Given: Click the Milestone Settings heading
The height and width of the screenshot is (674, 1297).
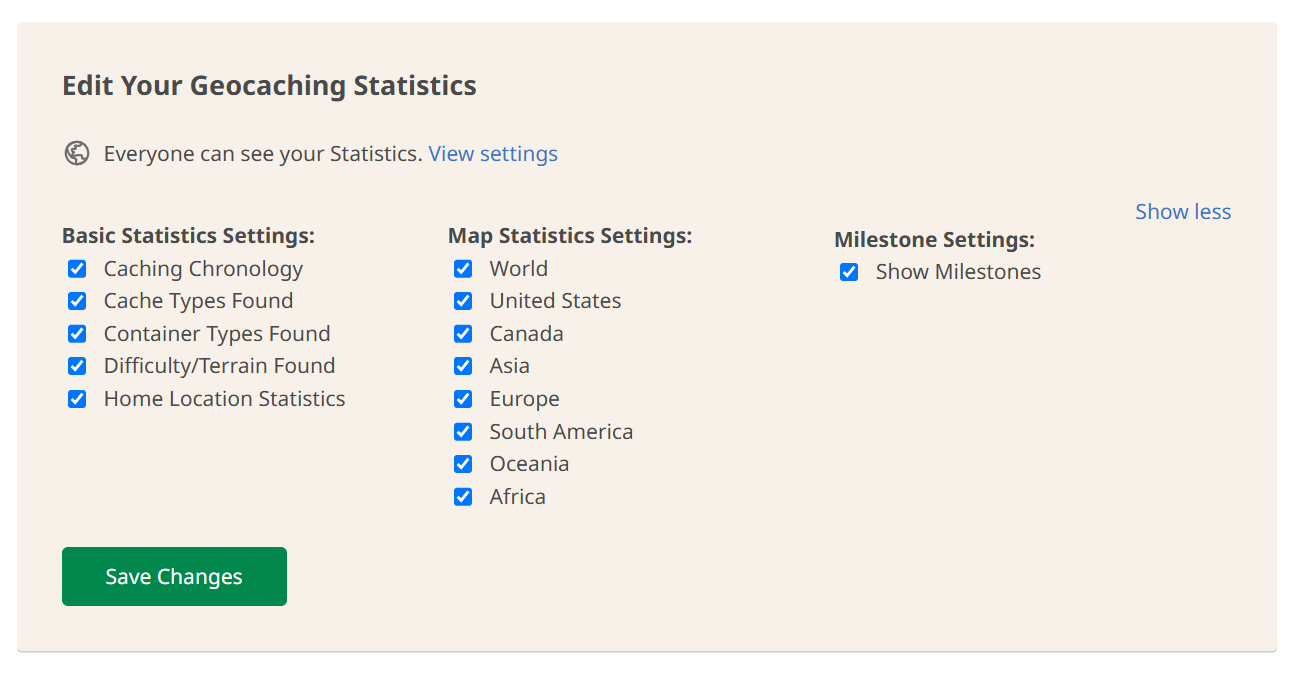Looking at the screenshot, I should (x=934, y=240).
